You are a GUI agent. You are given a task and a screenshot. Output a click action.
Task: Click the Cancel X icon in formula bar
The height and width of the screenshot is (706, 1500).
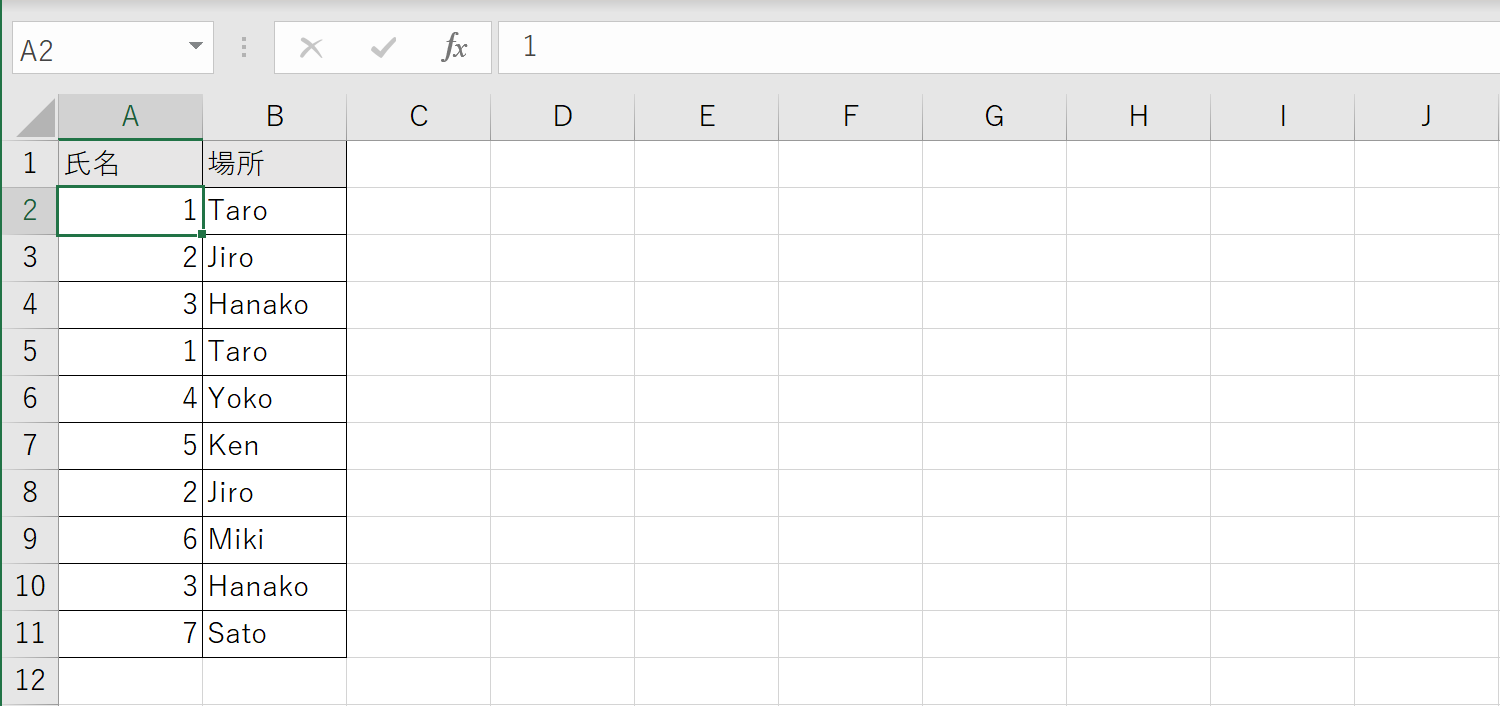coord(311,47)
